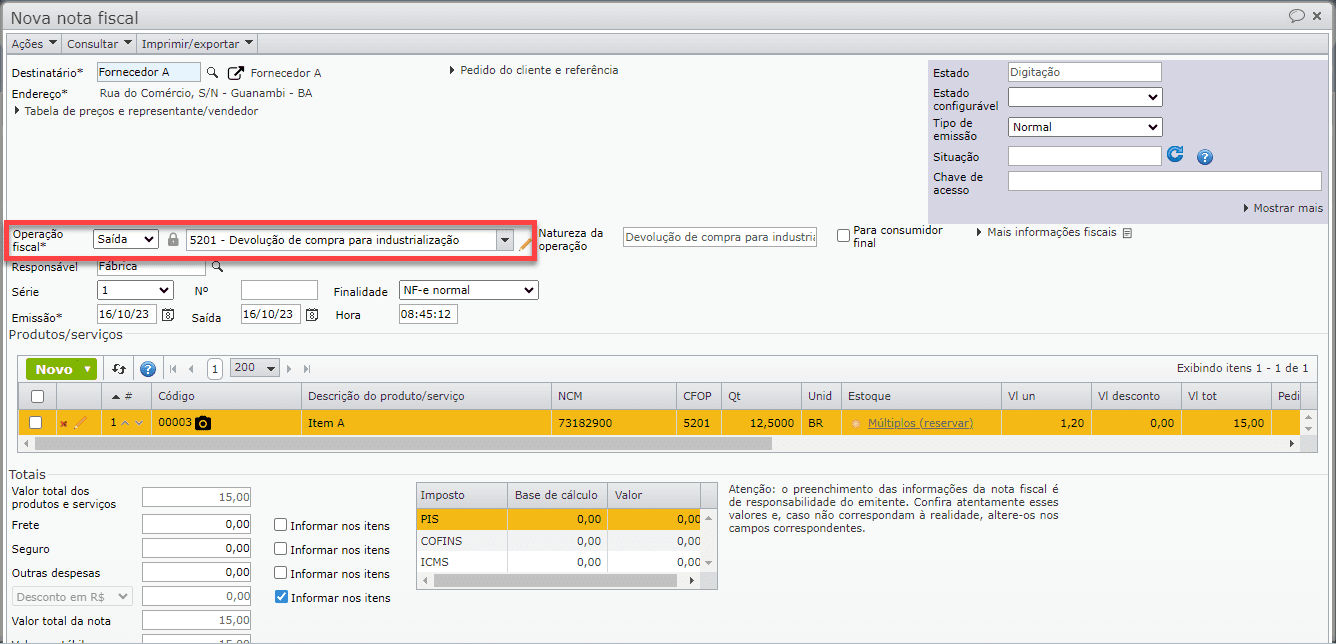Delete row using the red X icon
1336x644 pixels.
click(64, 424)
